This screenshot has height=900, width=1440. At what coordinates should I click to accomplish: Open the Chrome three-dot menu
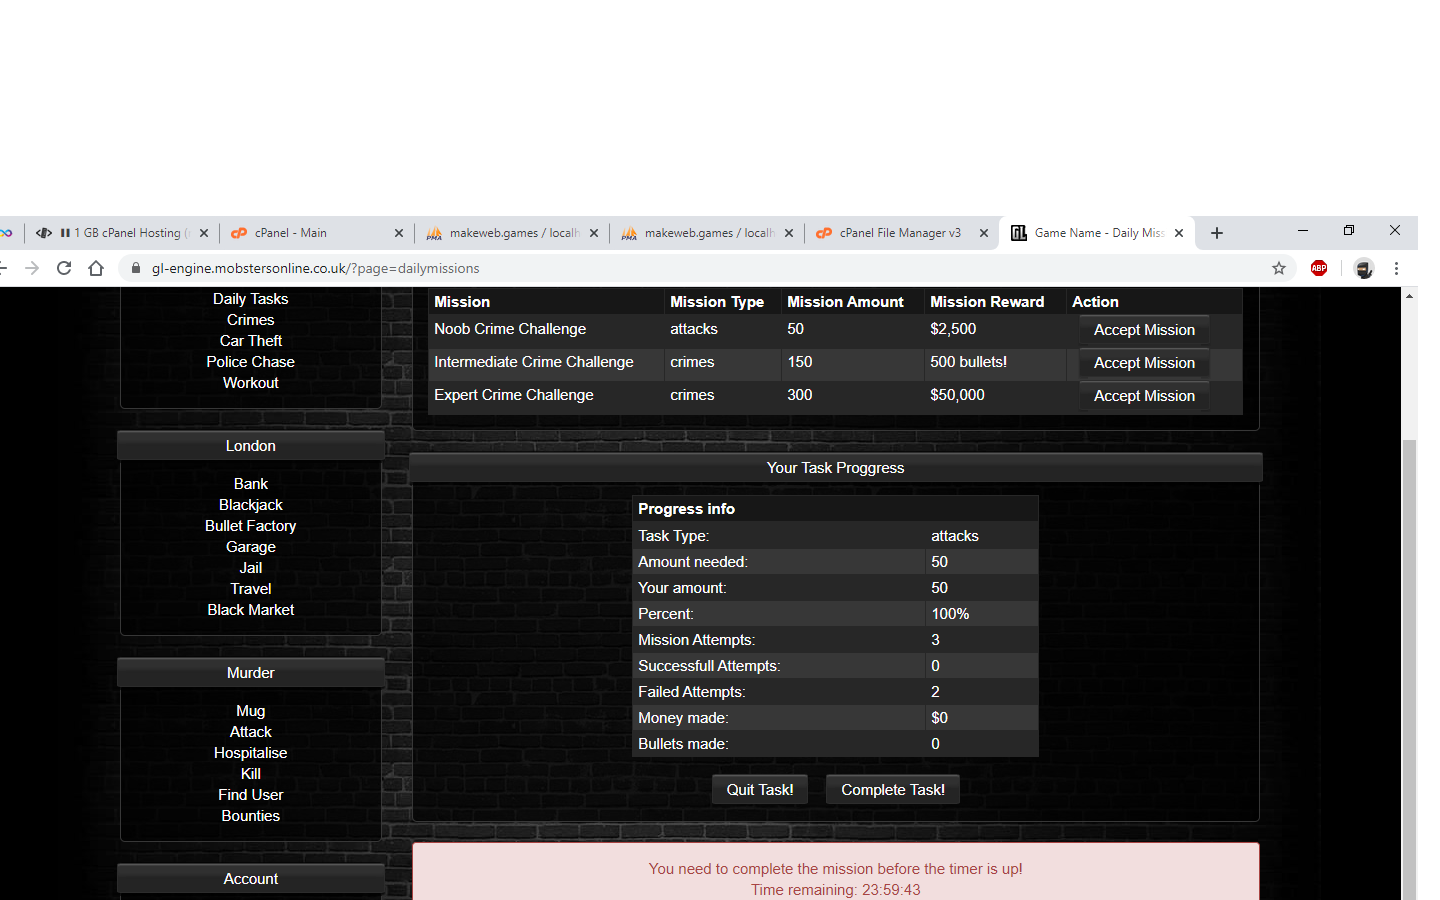pyautogui.click(x=1396, y=268)
